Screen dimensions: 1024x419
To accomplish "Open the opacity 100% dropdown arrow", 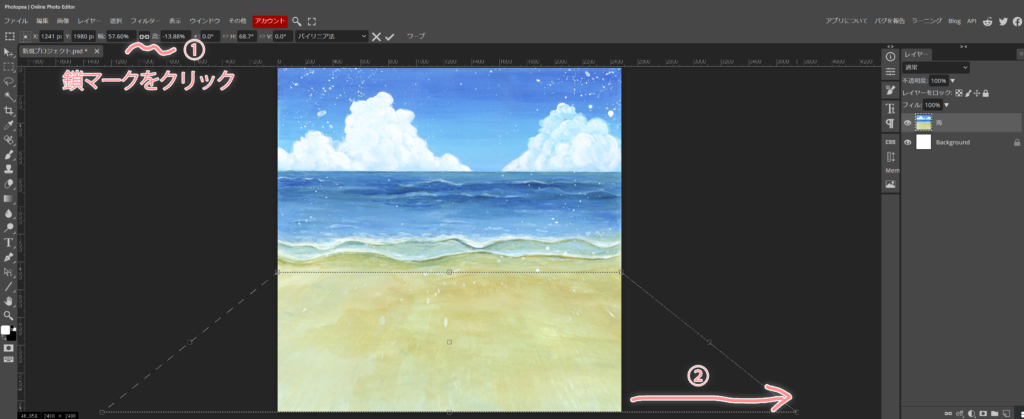I will click(x=953, y=80).
